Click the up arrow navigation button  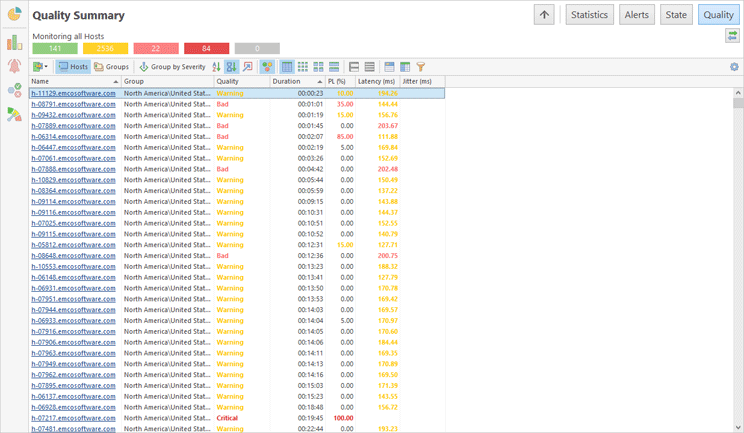point(544,15)
